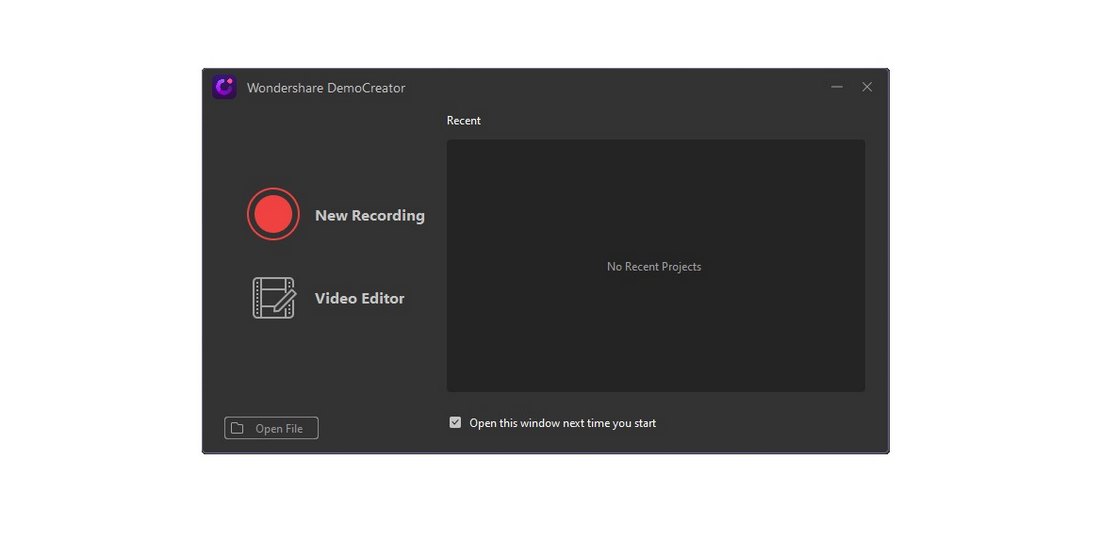This screenshot has height=542, width=1100.
Task: Click the Wondershare DemoCreator logo icon
Action: tap(224, 87)
